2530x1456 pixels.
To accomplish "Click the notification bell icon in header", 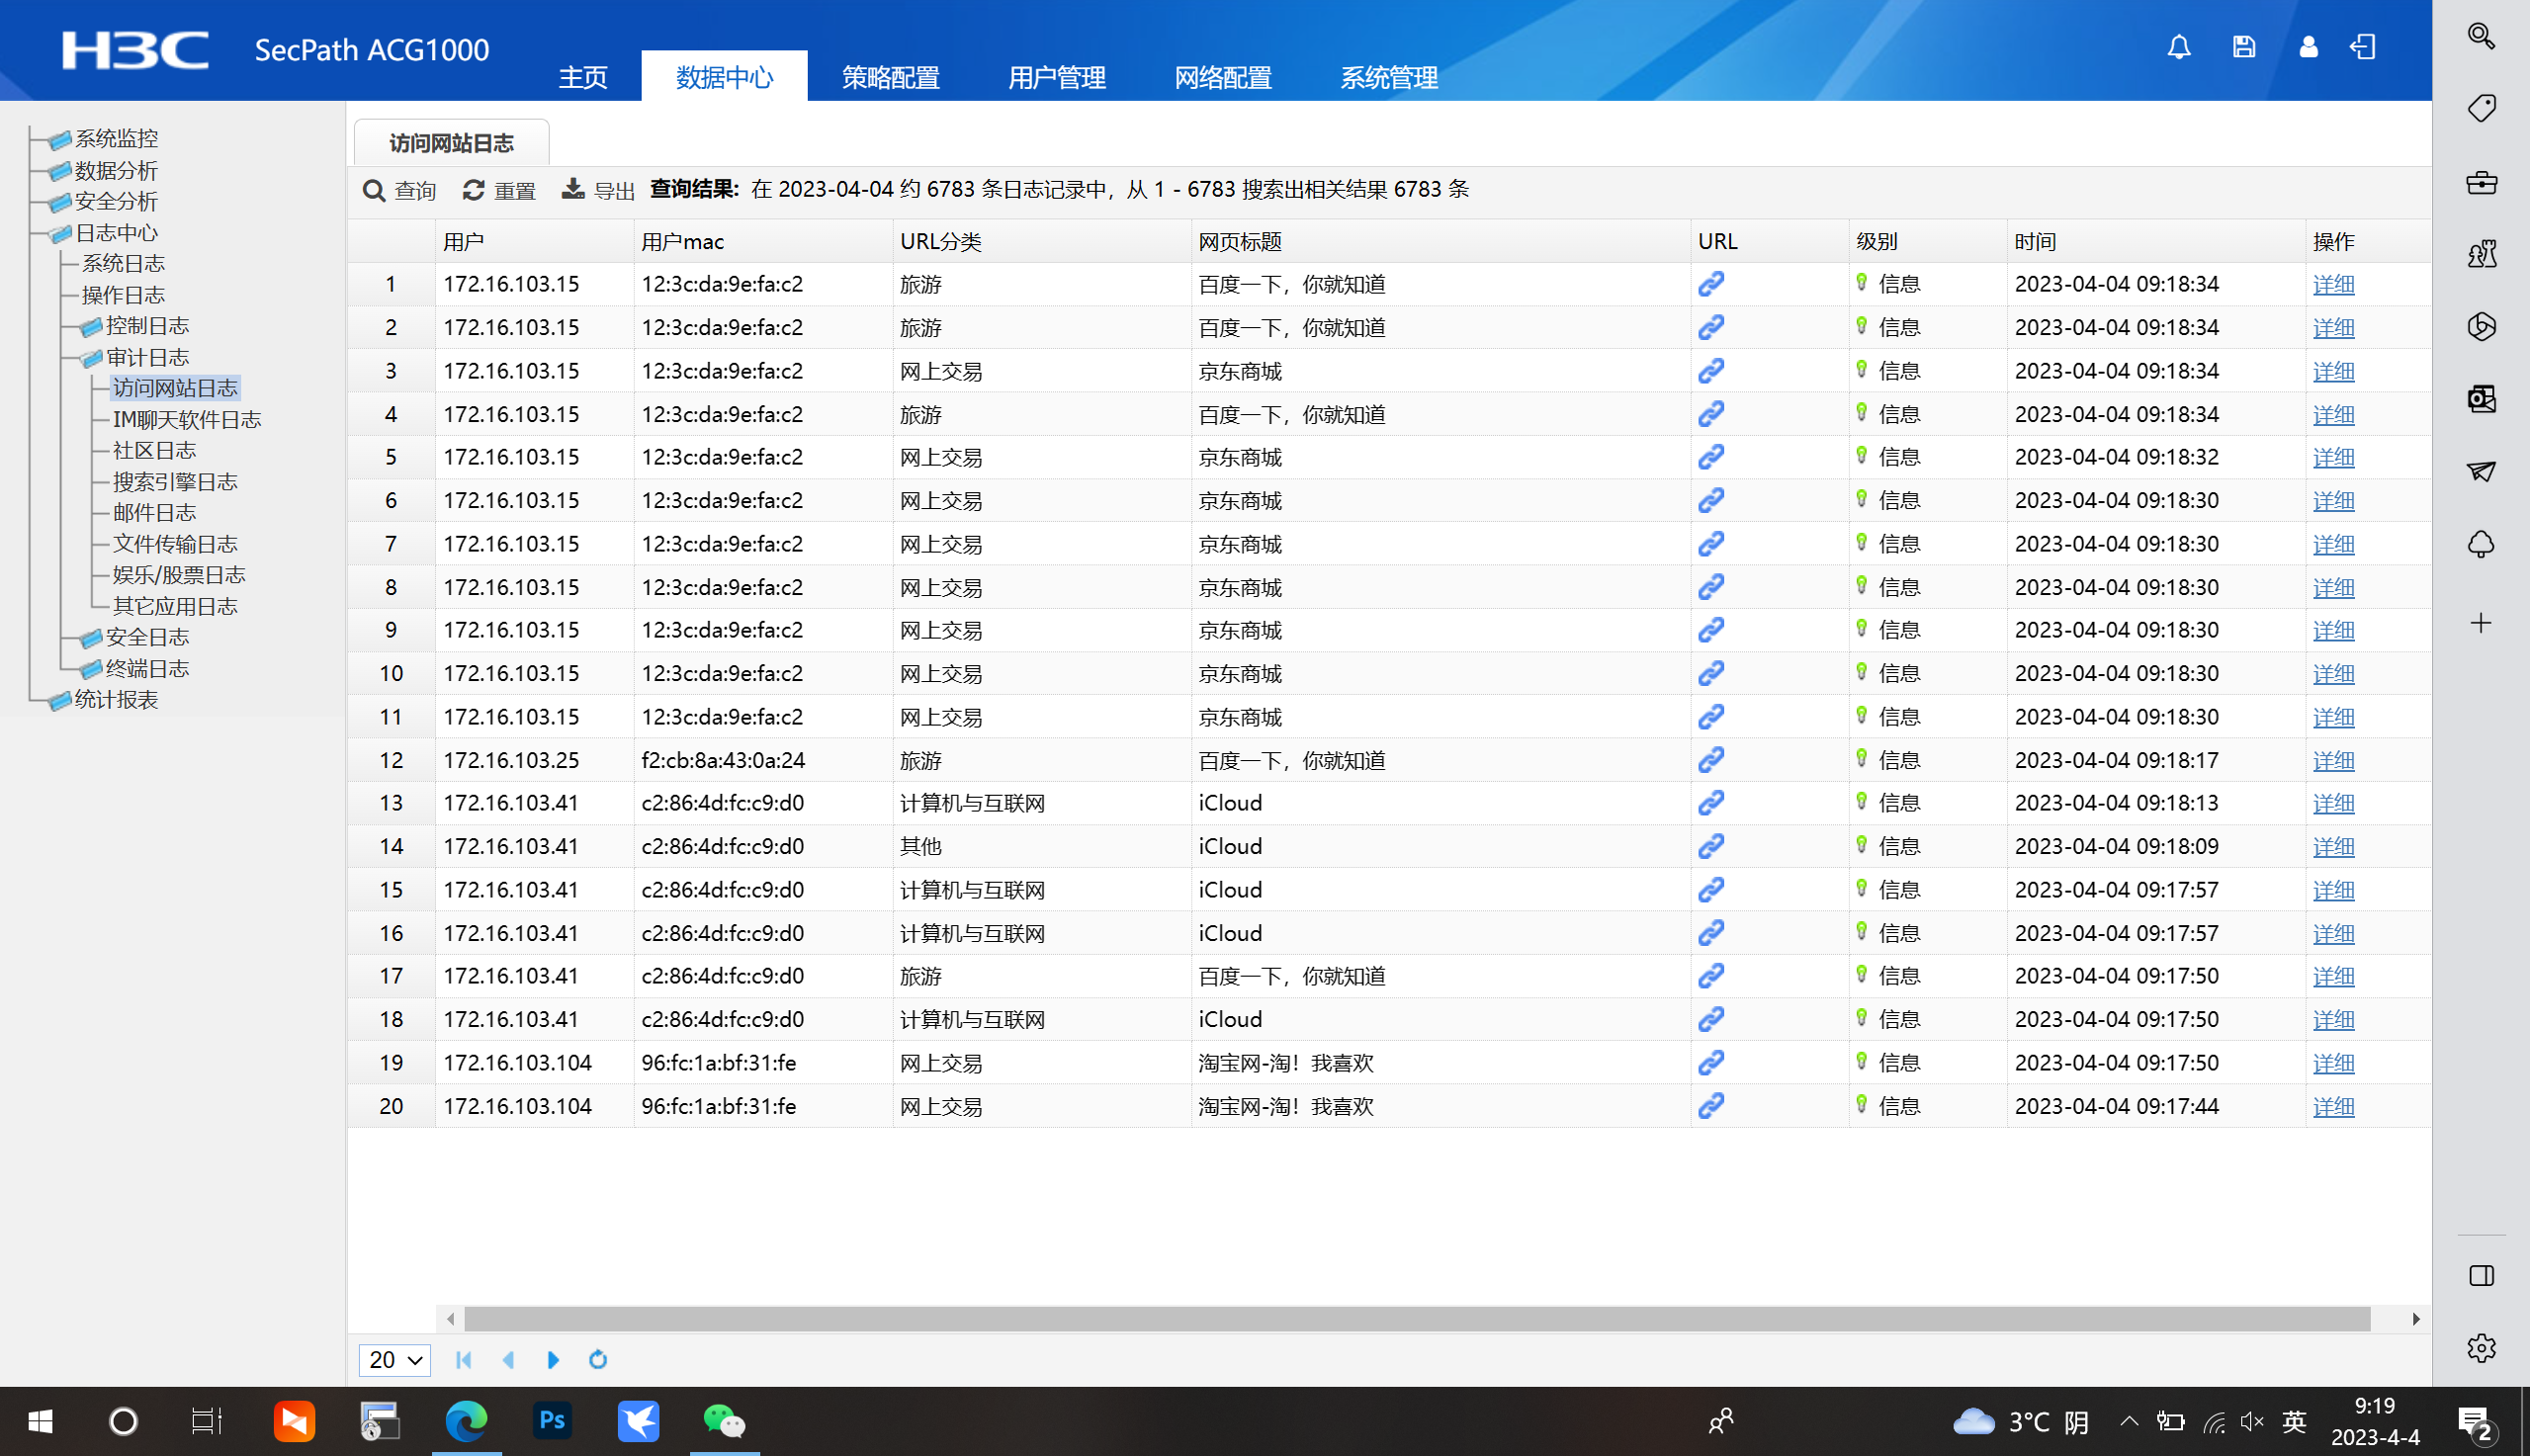I will [x=2178, y=47].
